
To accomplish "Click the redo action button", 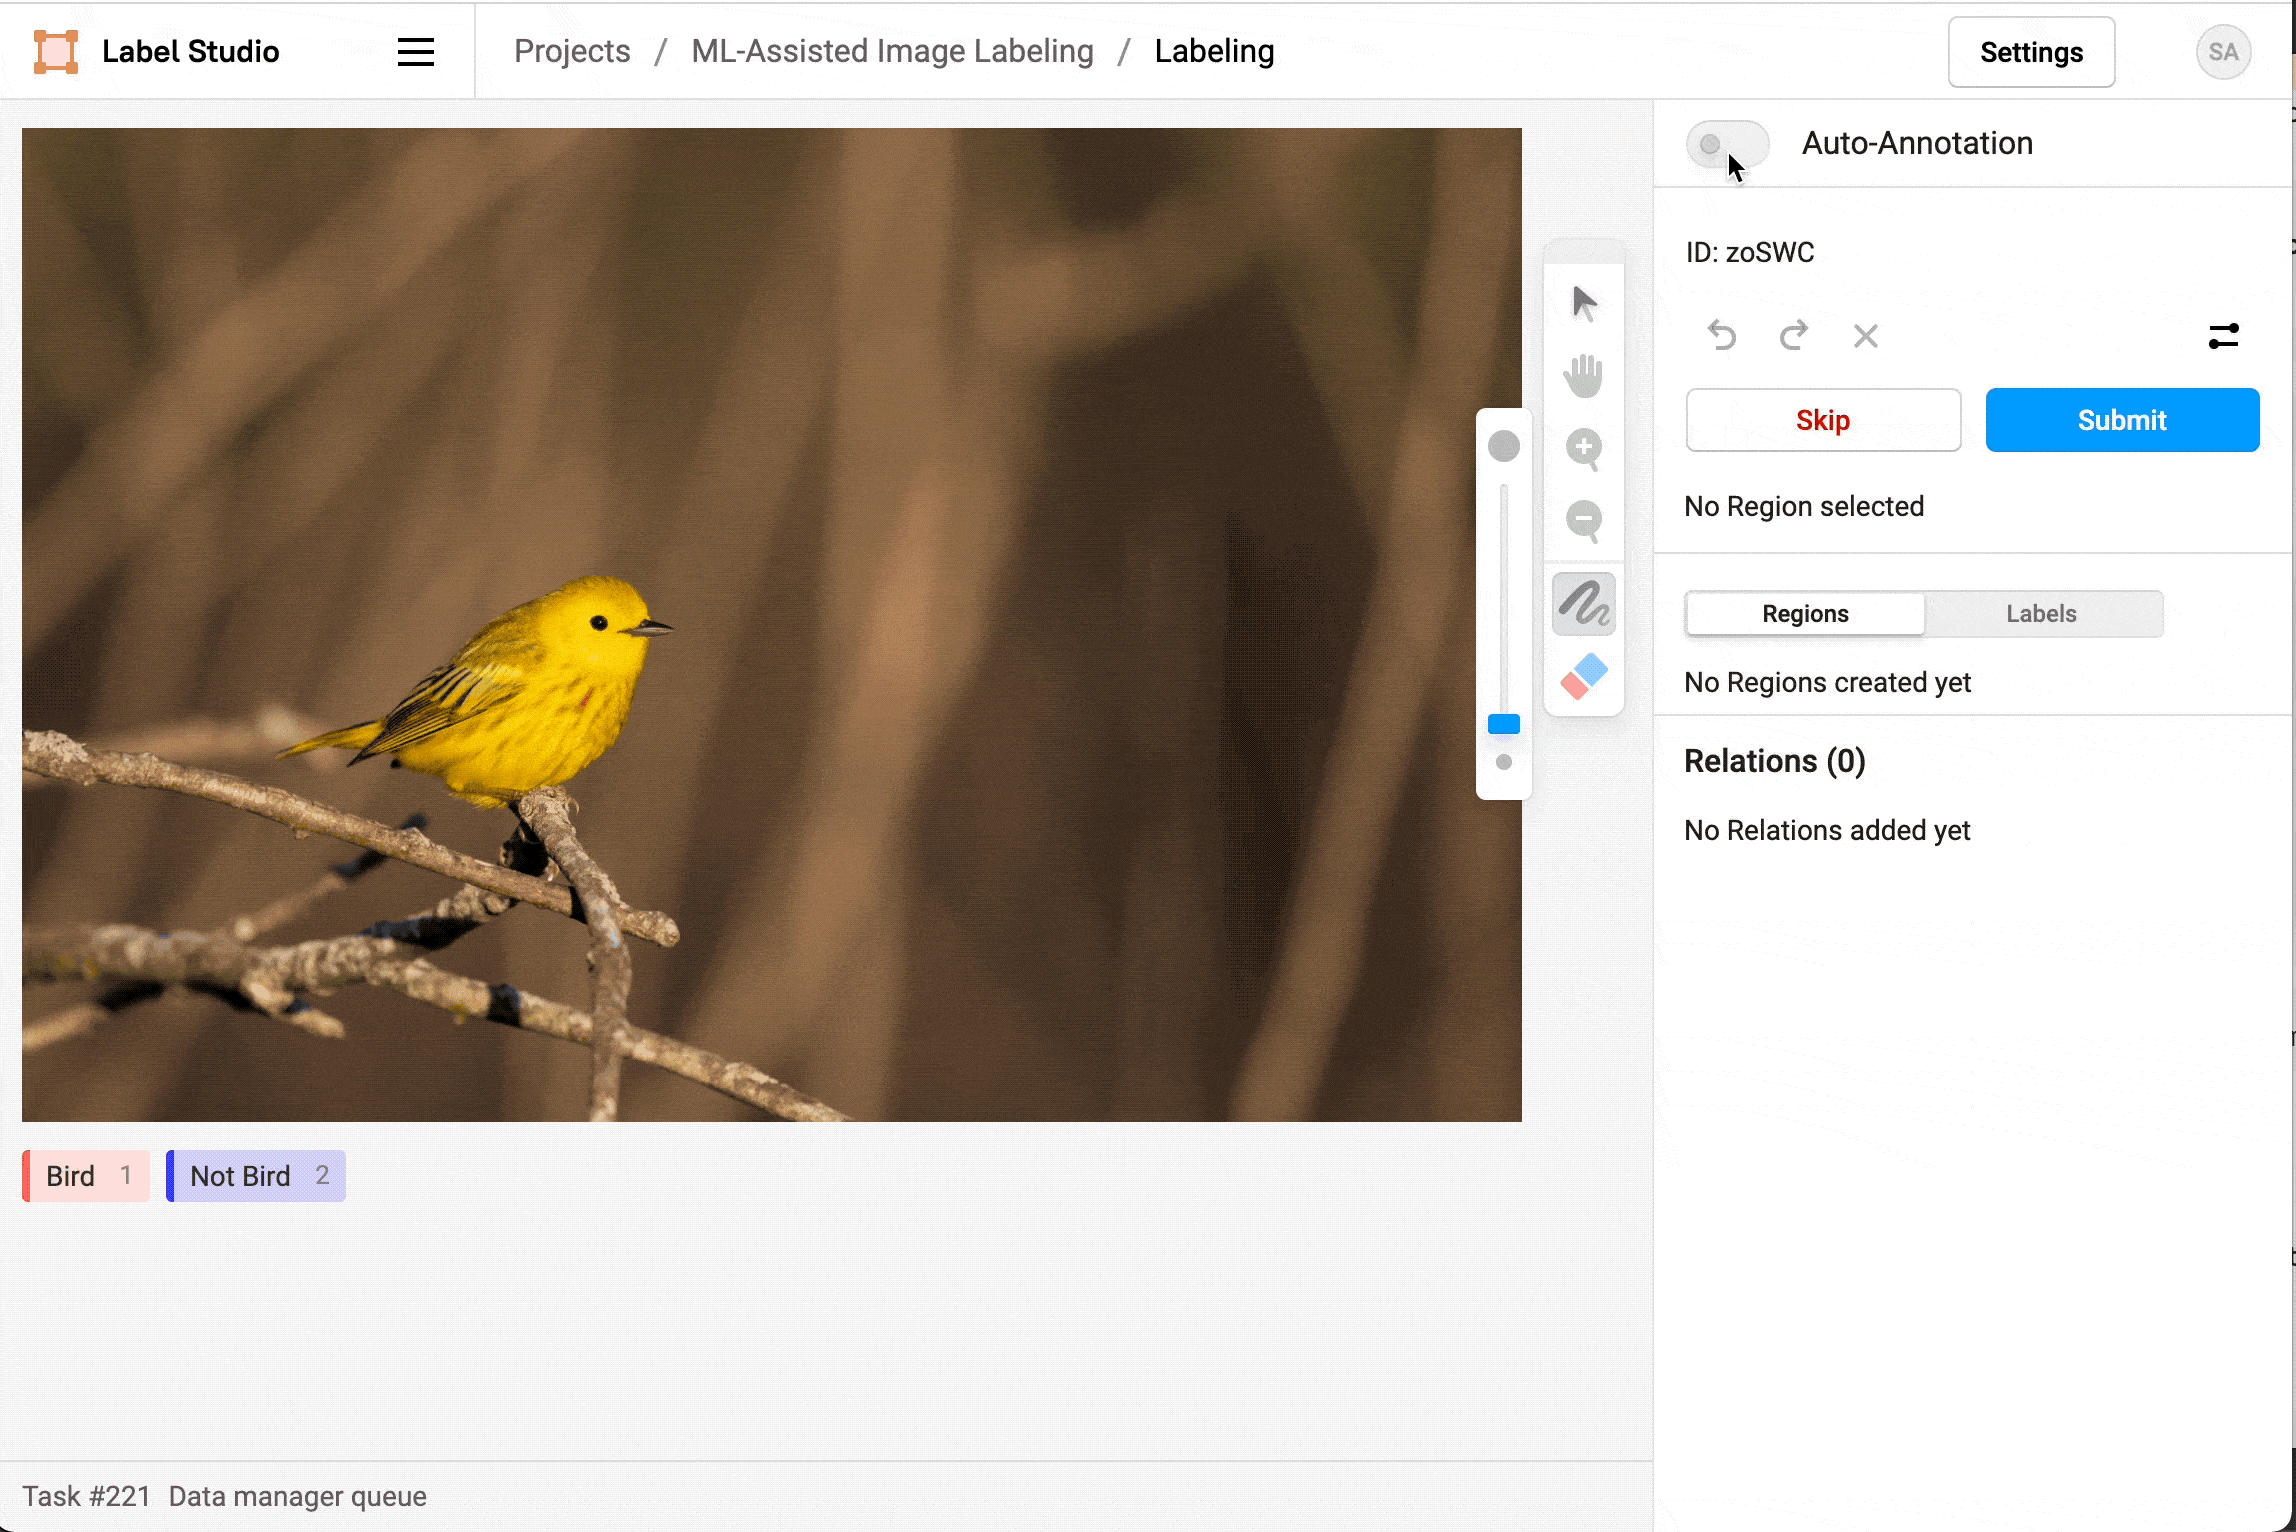I will (1793, 335).
